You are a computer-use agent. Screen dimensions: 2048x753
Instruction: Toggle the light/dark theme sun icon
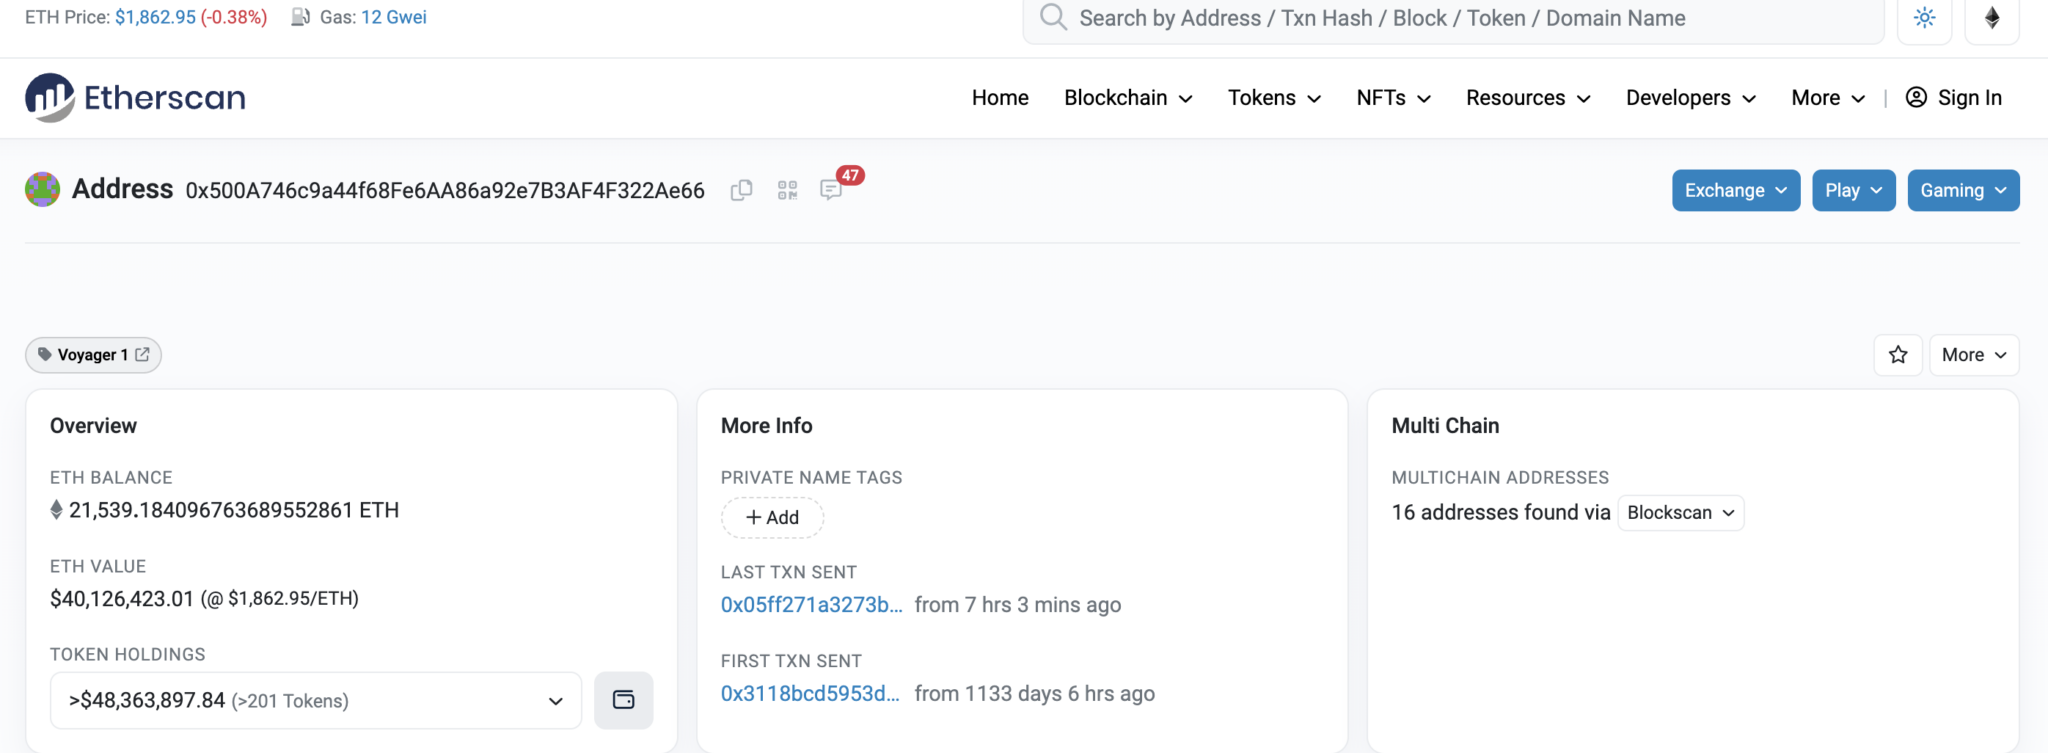tap(1924, 18)
